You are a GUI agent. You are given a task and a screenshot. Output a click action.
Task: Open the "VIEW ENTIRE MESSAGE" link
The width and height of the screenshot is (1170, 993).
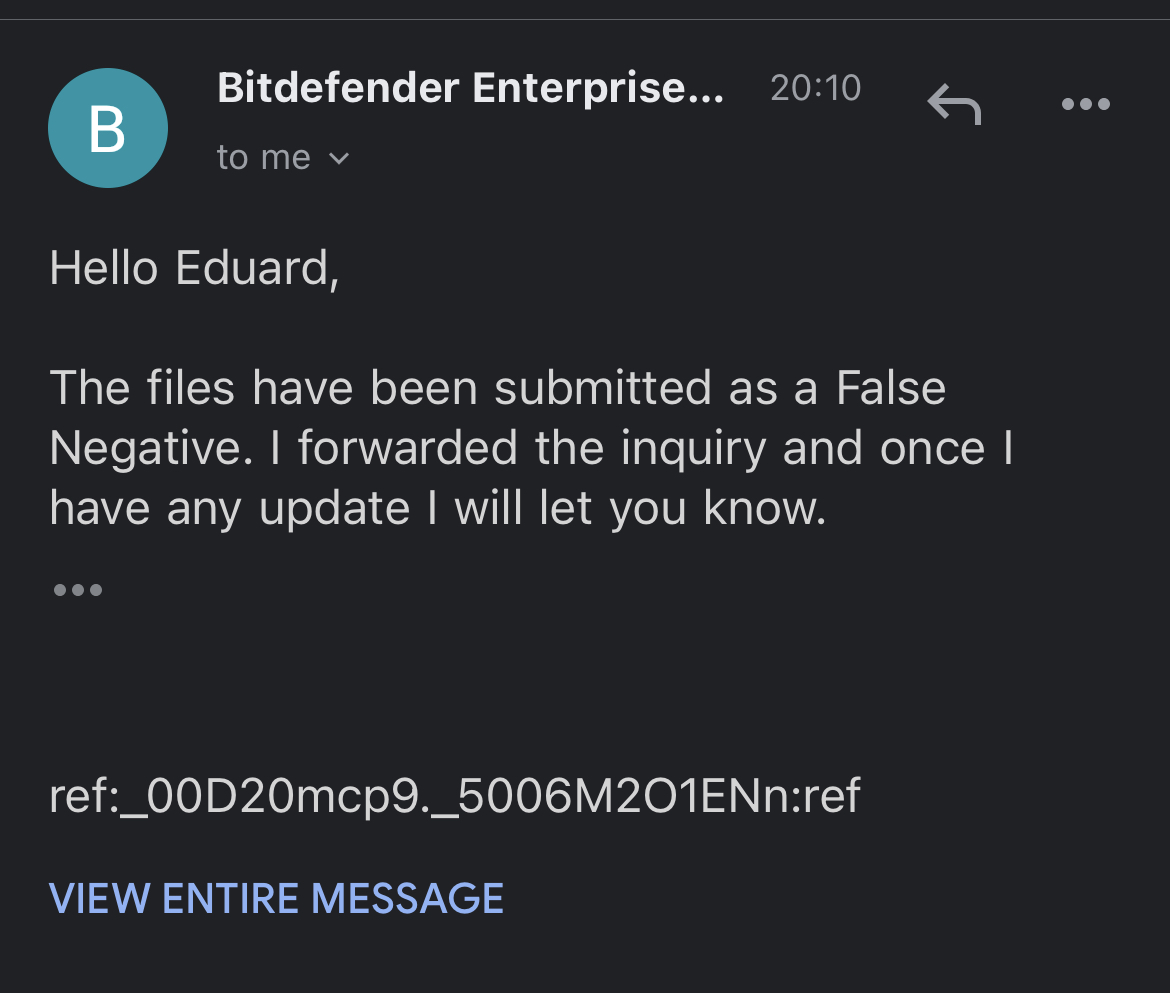276,898
